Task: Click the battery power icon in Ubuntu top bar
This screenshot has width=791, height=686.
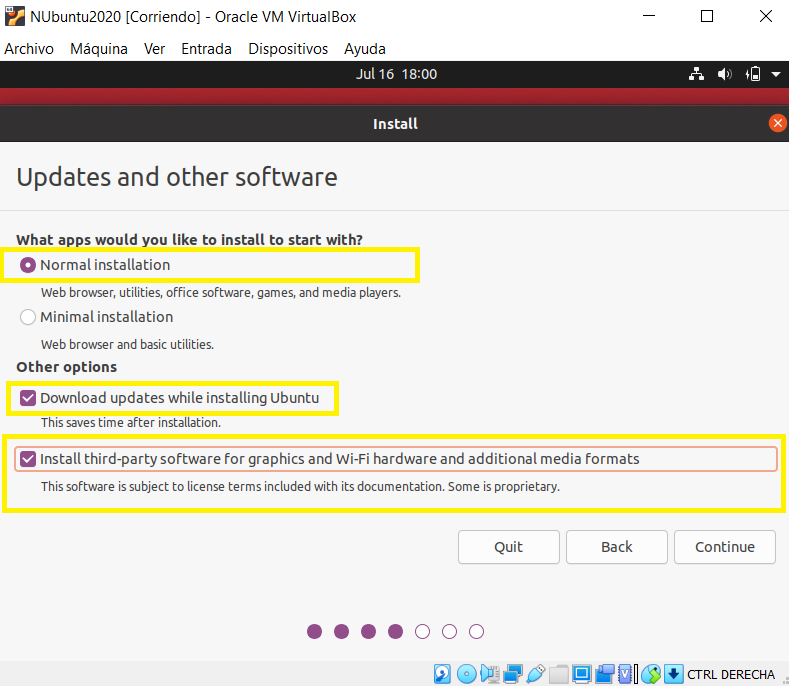Action: (753, 74)
